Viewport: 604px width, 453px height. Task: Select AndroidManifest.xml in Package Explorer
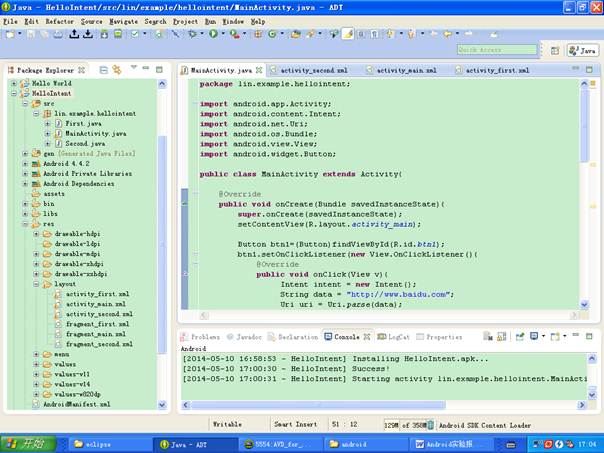(x=76, y=404)
